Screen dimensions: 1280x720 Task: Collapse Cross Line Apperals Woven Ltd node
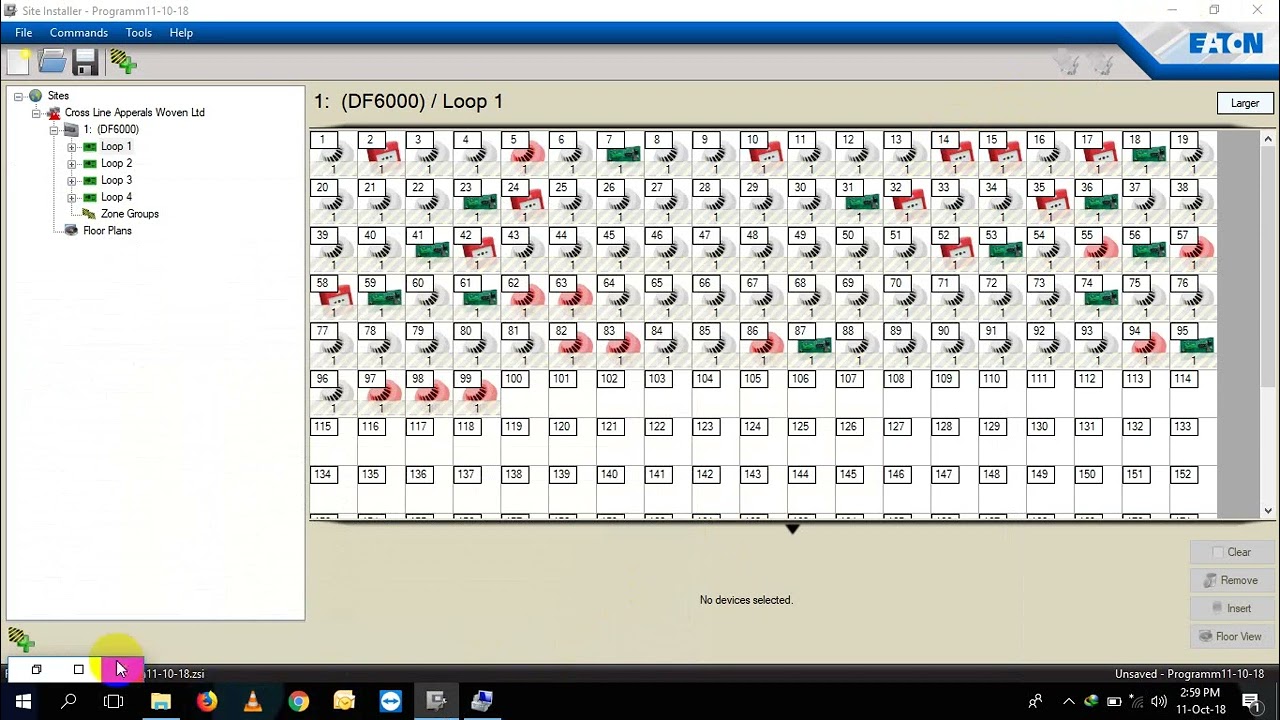pos(37,113)
